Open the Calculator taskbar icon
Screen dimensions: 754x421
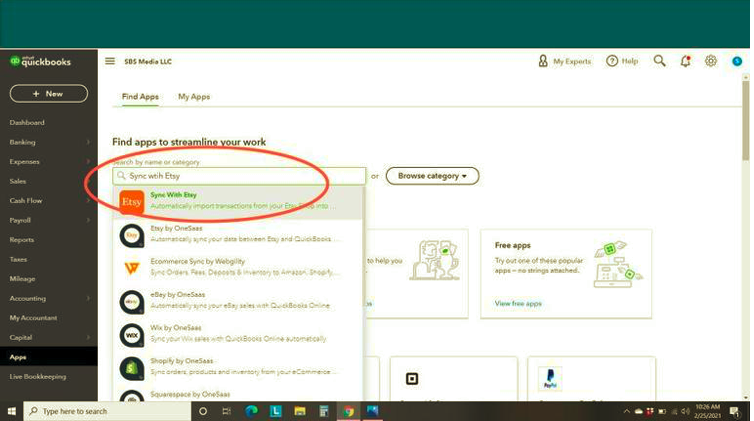(324, 411)
